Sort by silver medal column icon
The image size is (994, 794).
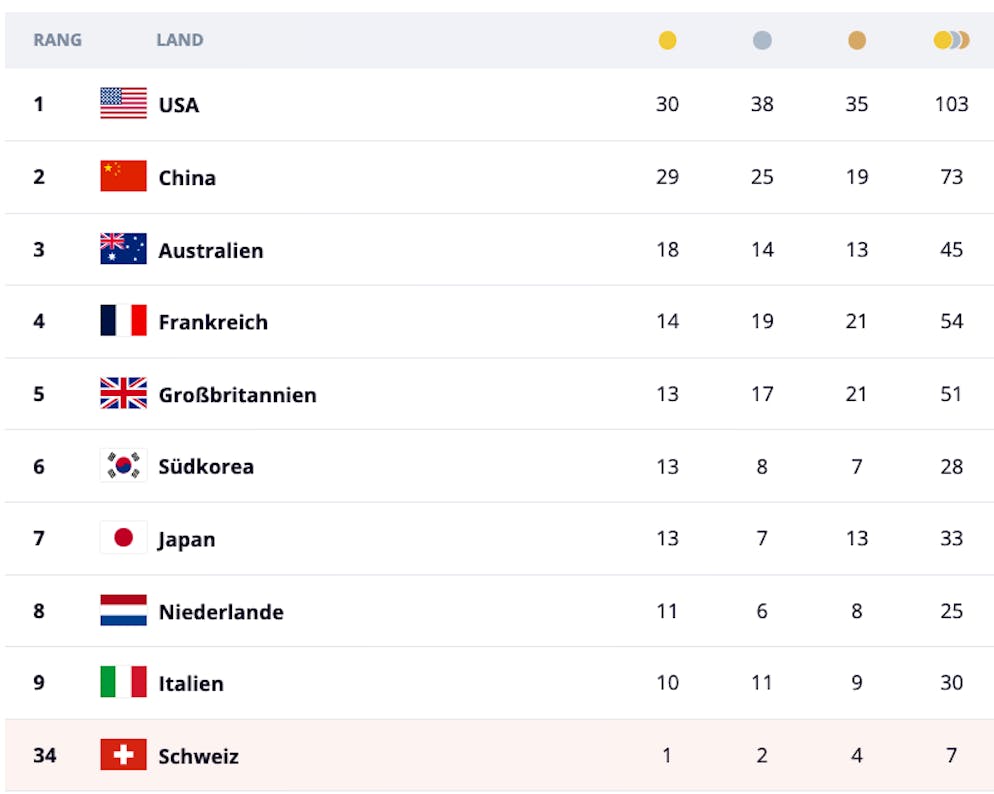click(x=762, y=41)
